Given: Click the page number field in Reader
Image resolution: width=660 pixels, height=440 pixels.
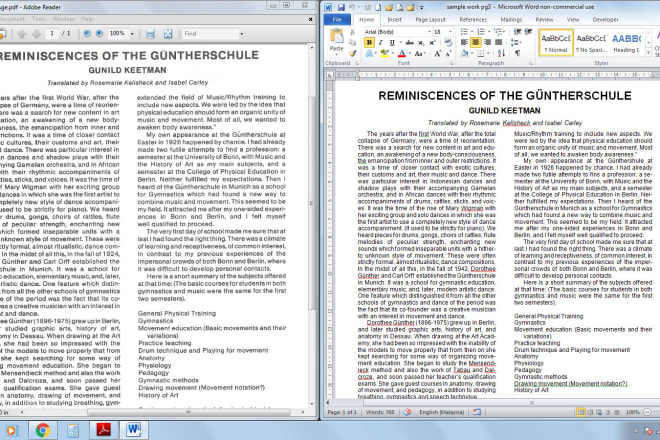Looking at the screenshot, I should [52, 34].
